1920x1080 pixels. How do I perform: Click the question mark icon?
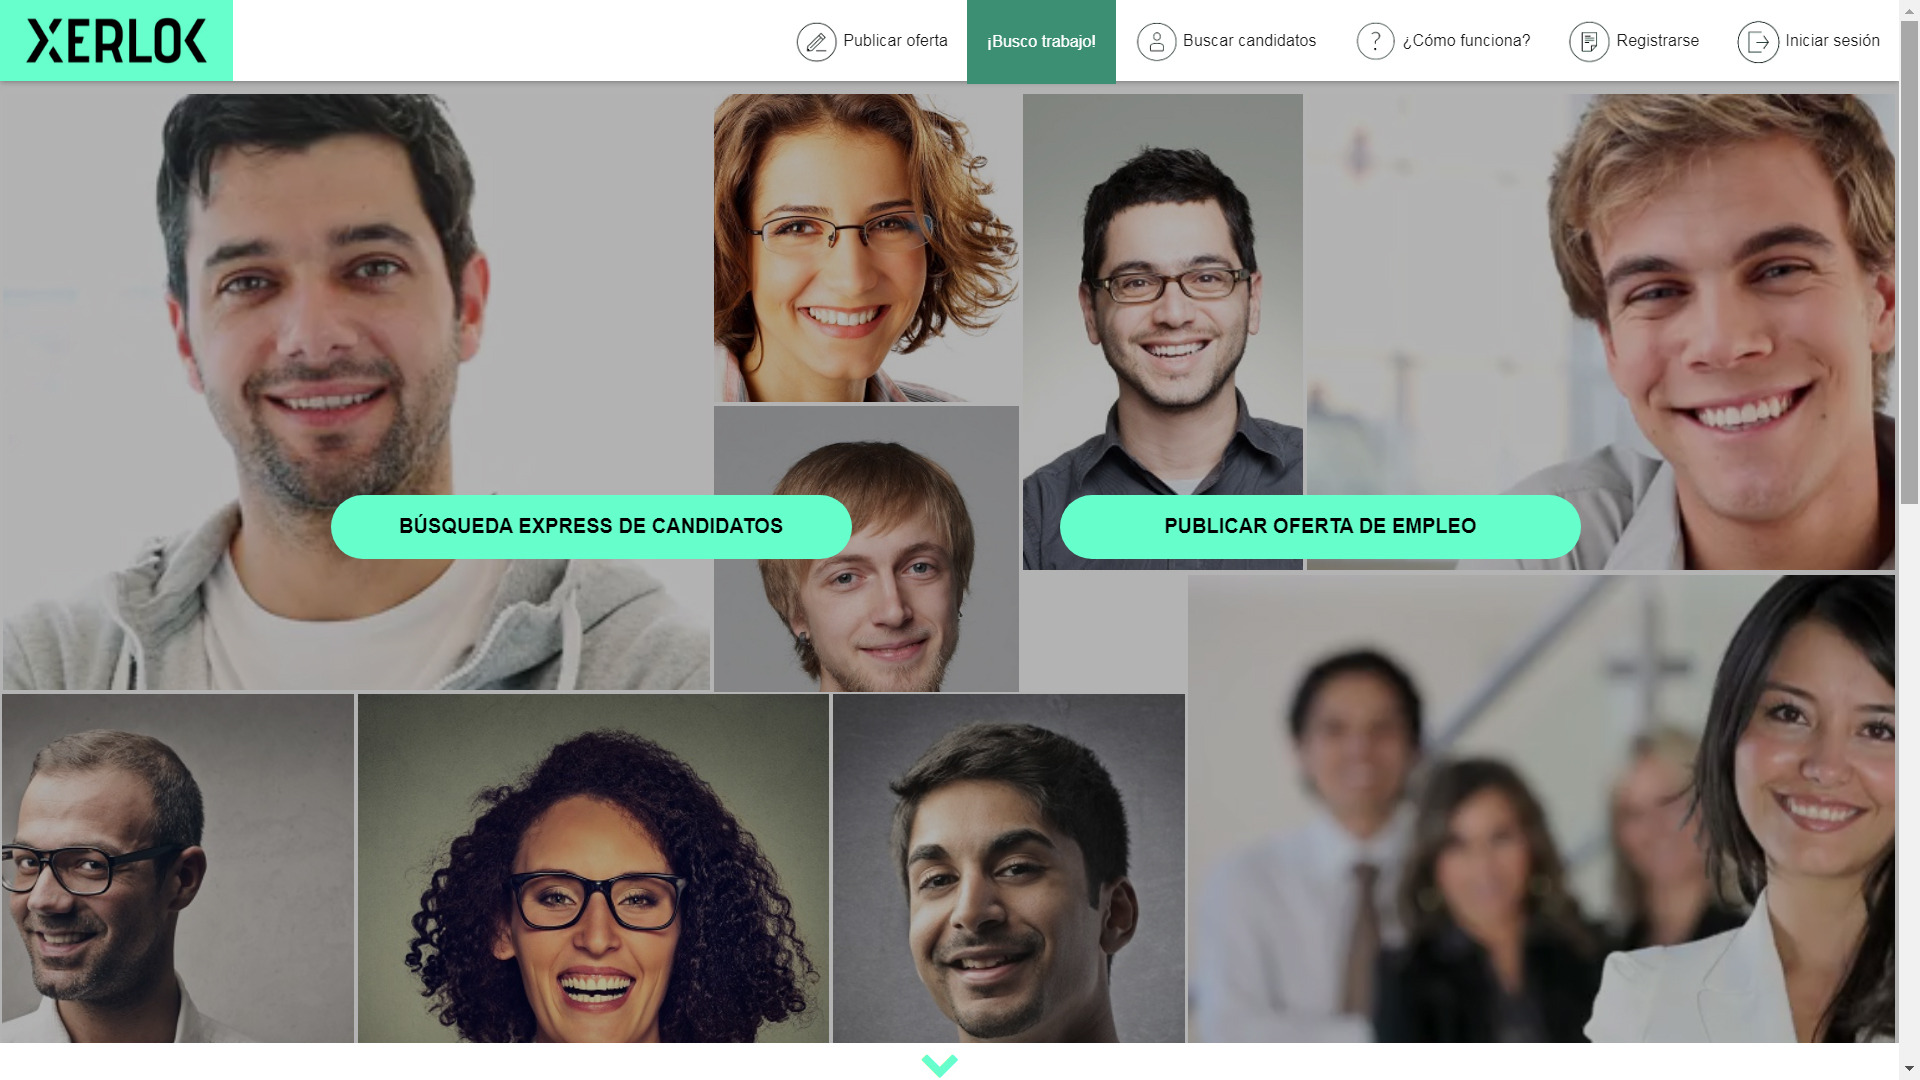(x=1375, y=41)
